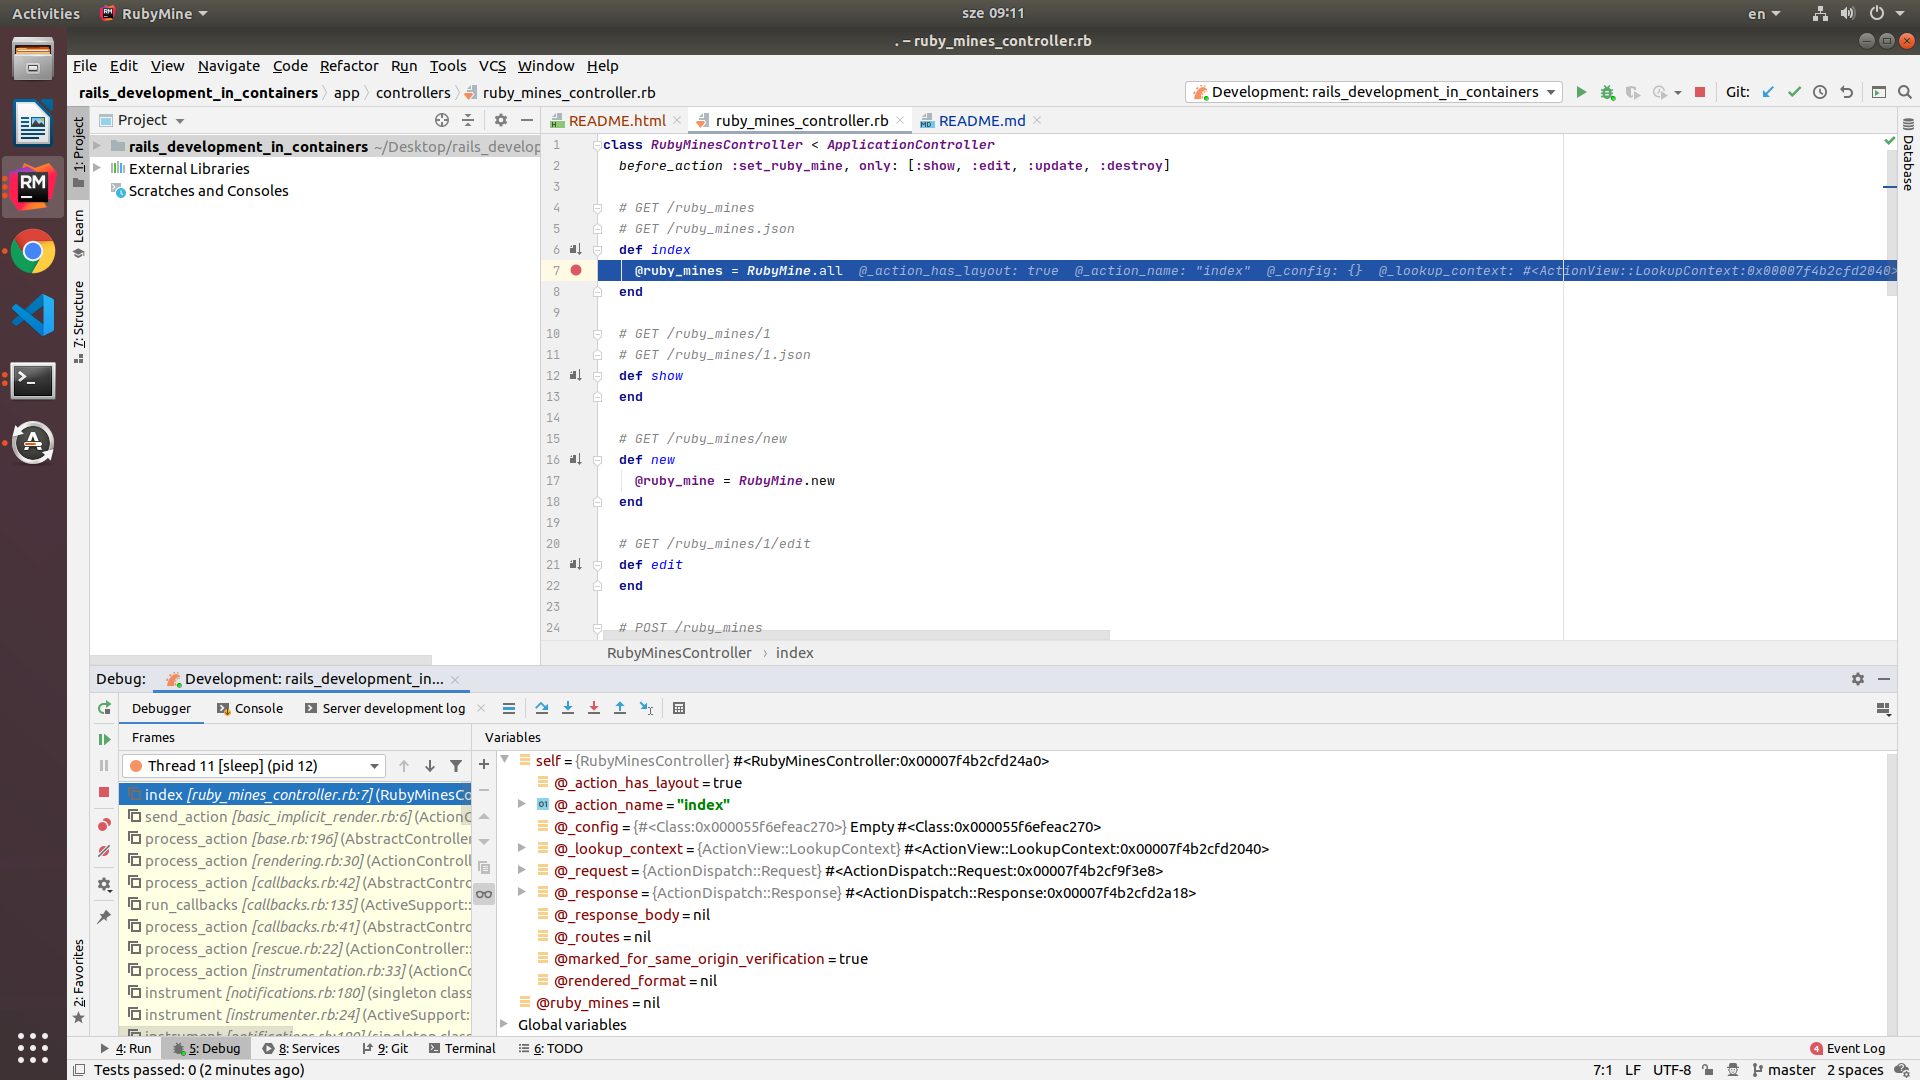Open the Database tool window on right edge
Image resolution: width=1920 pixels, height=1080 pixels.
pyautogui.click(x=1908, y=155)
